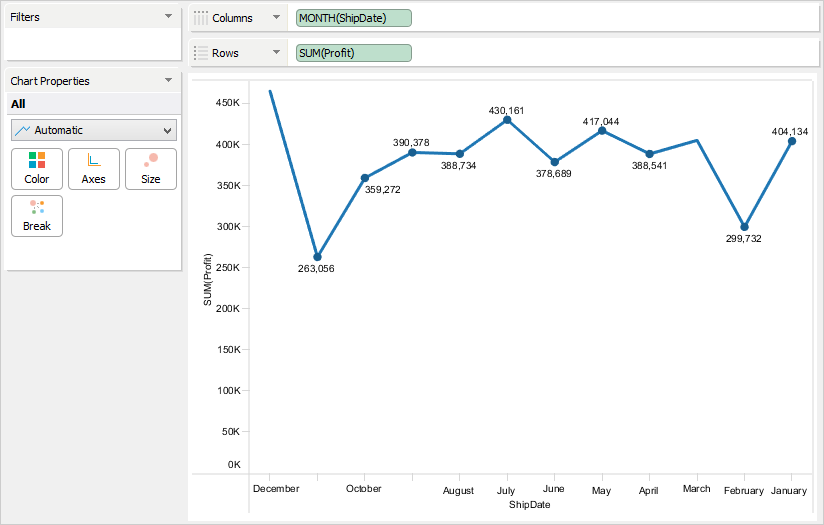
Task: Click the Columns shelf grid icon
Action: (201, 18)
